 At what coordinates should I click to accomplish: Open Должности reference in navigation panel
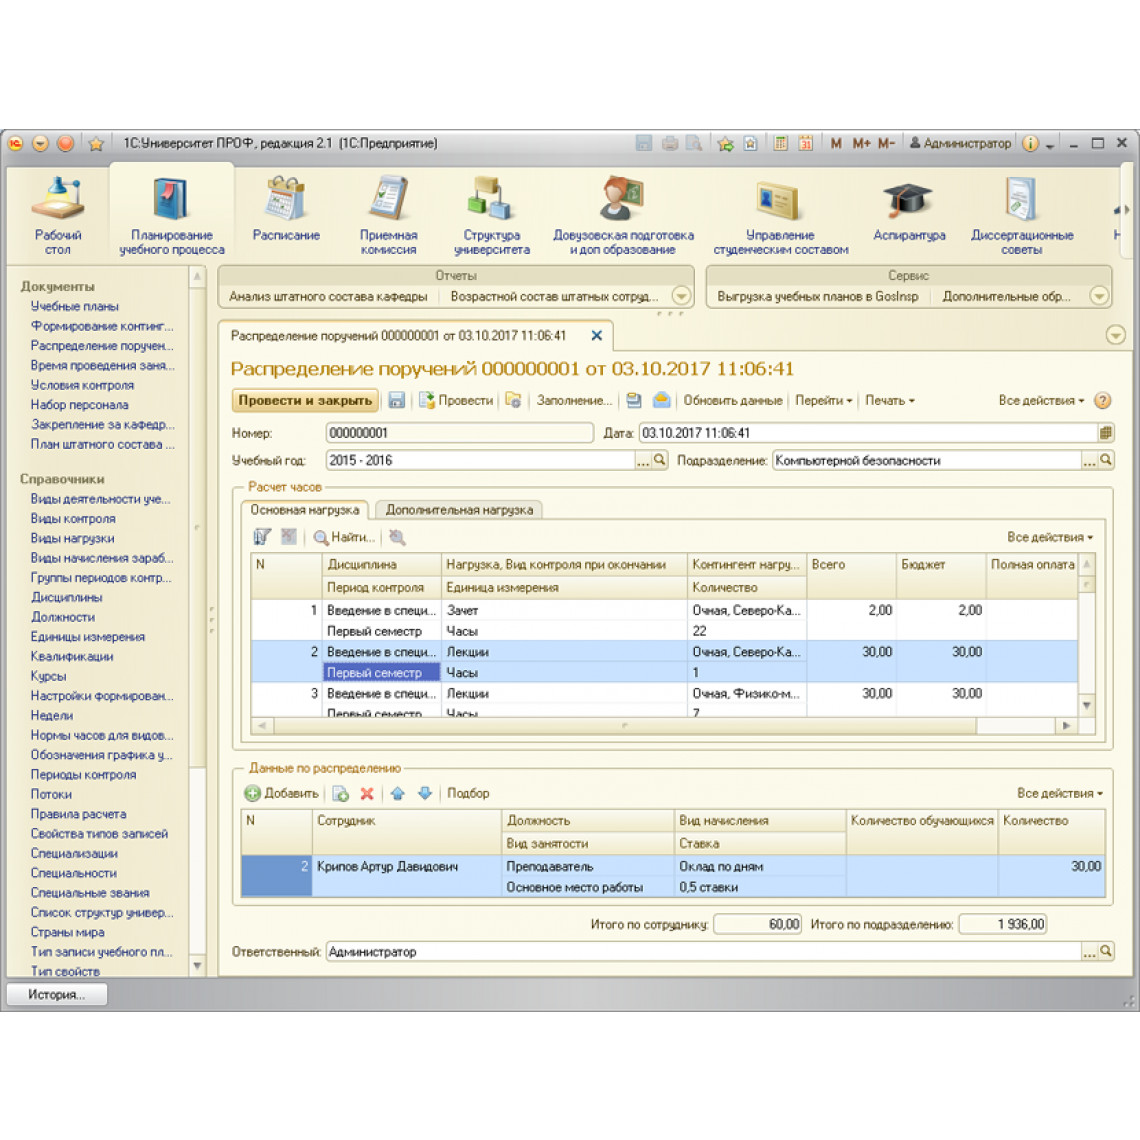(63, 617)
